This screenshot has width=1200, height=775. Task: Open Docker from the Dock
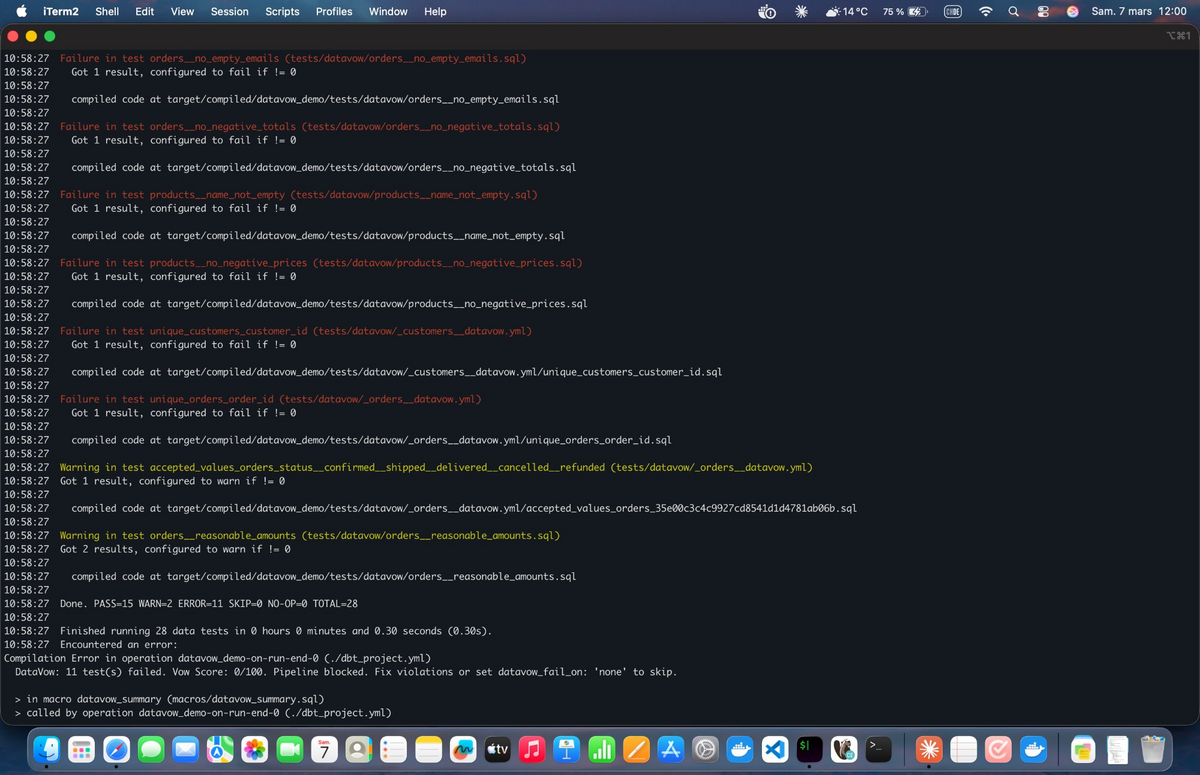click(738, 748)
